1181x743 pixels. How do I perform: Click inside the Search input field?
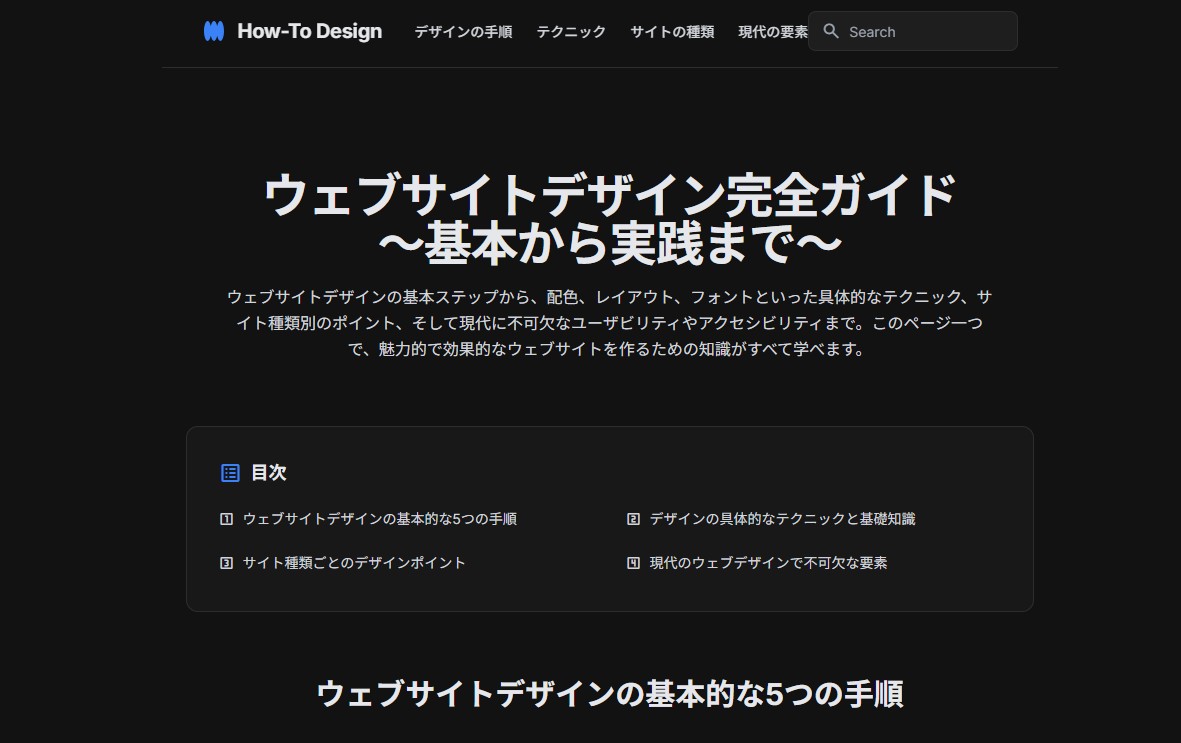(x=920, y=31)
